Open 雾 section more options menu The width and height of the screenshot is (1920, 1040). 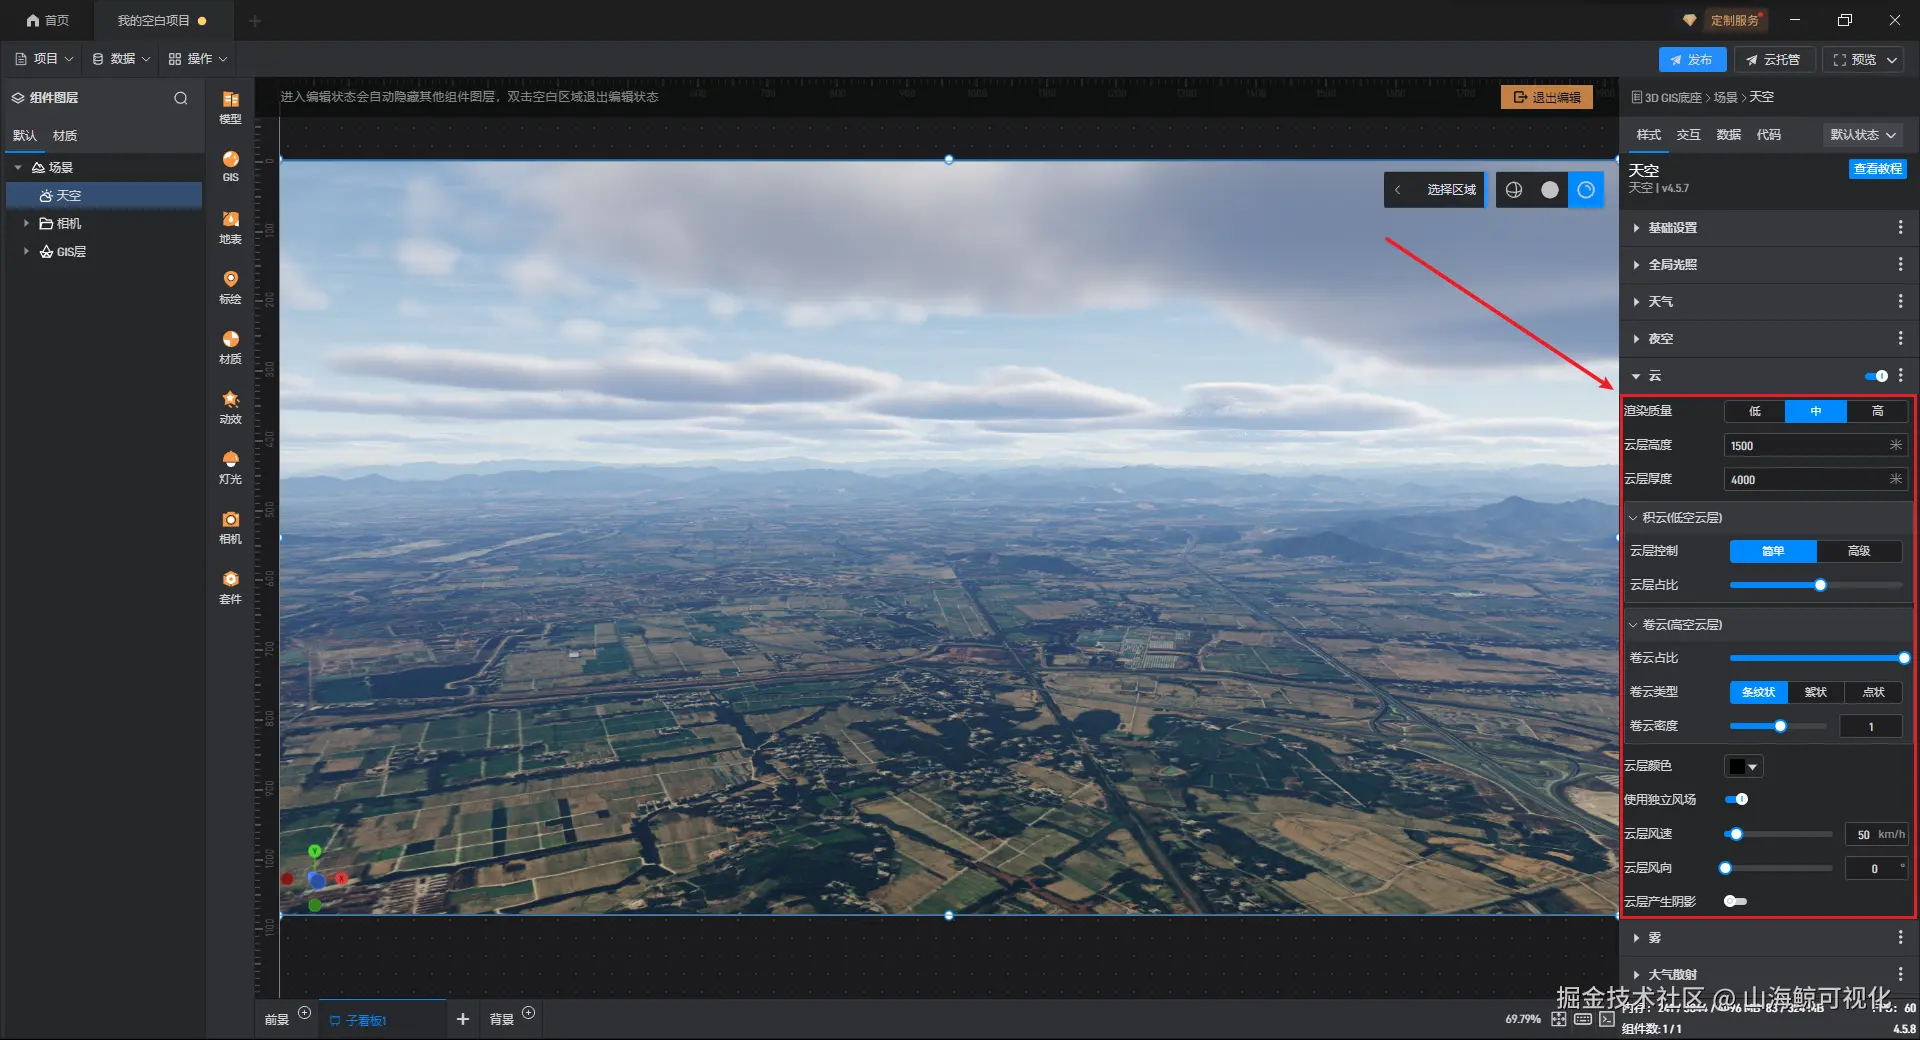pos(1900,938)
